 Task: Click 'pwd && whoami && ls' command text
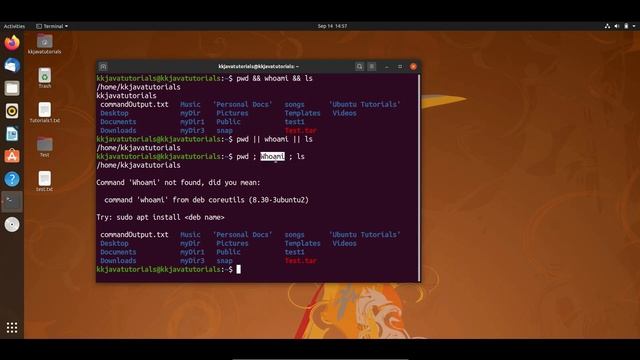click(274, 78)
